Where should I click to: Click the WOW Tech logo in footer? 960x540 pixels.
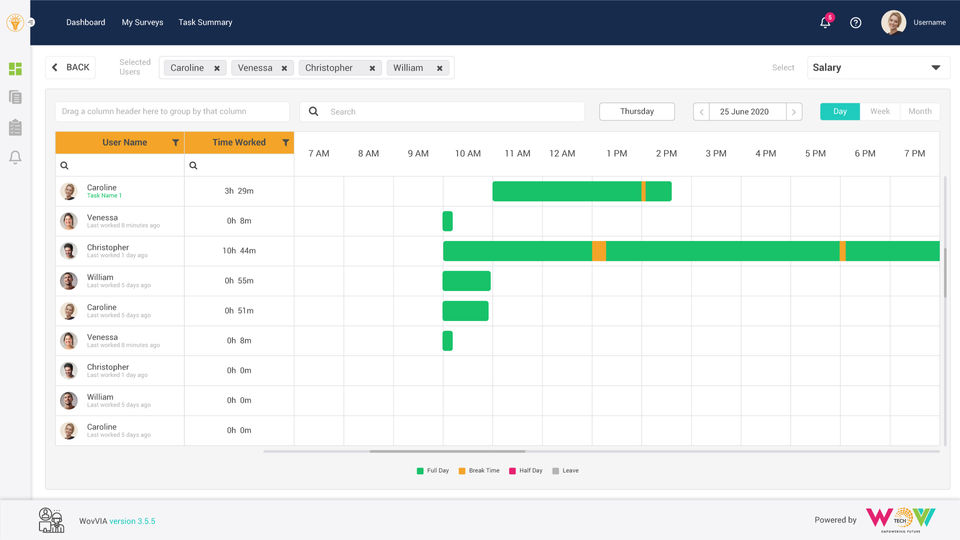tap(901, 519)
